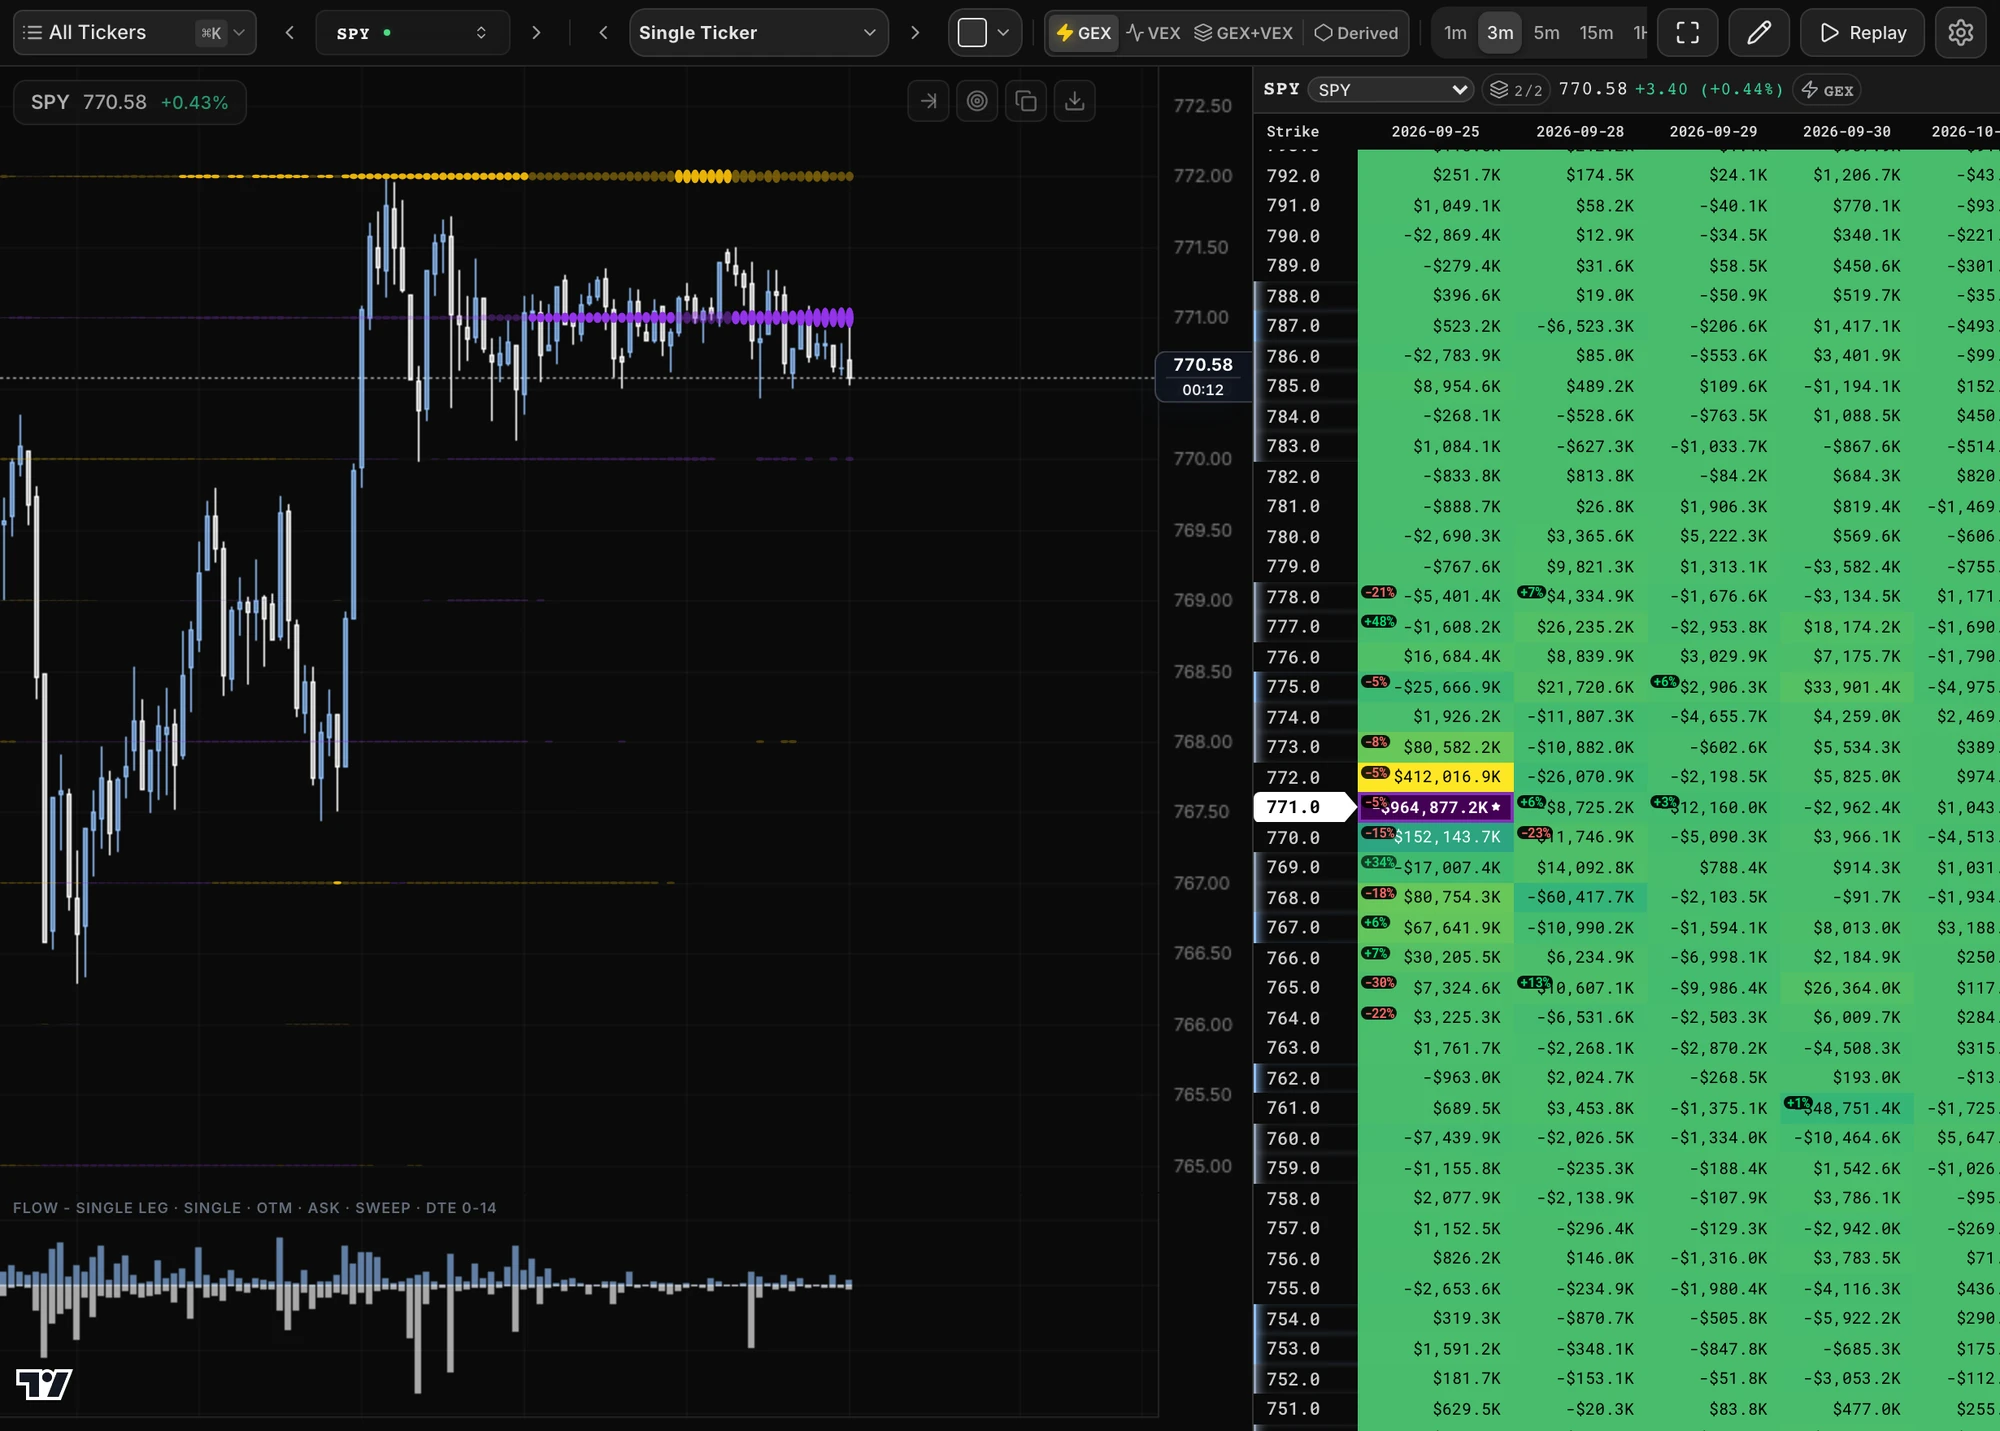Select the 5m timeframe

1546,33
